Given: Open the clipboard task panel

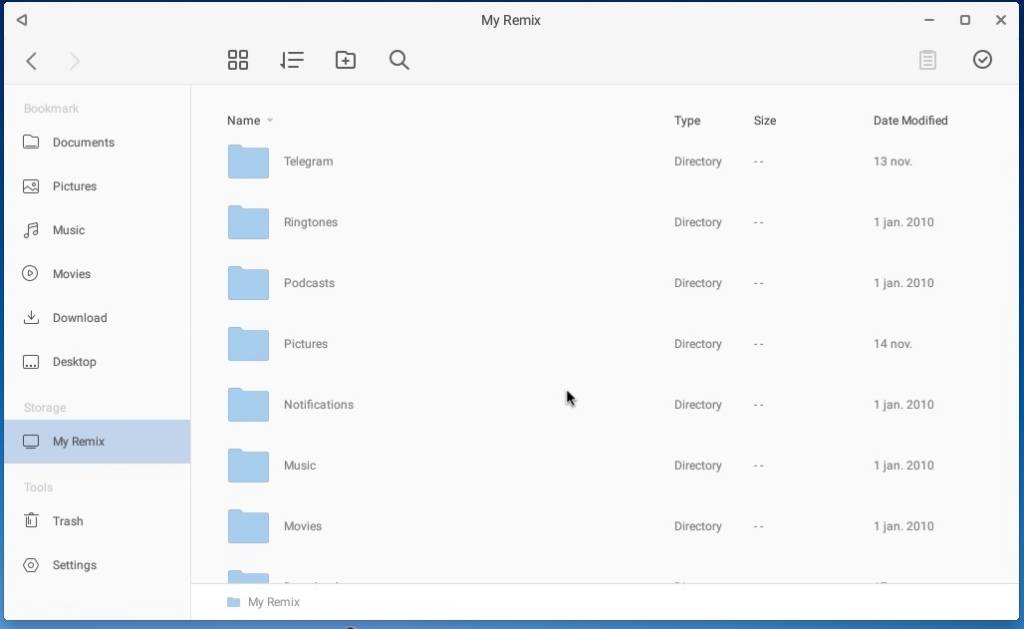Looking at the screenshot, I should pyautogui.click(x=927, y=60).
